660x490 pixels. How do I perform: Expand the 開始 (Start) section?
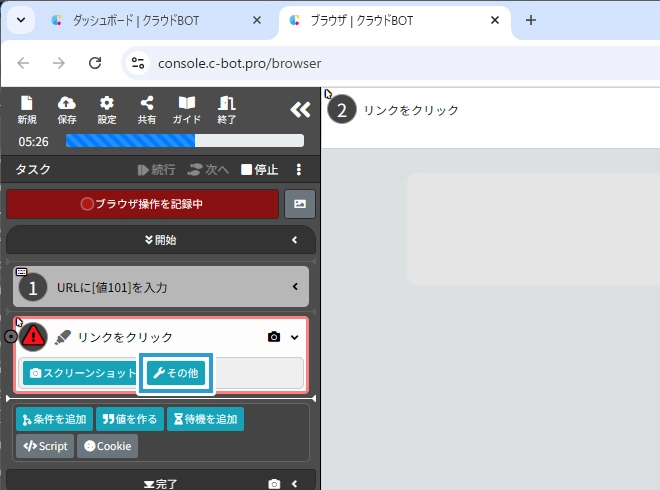coord(160,240)
